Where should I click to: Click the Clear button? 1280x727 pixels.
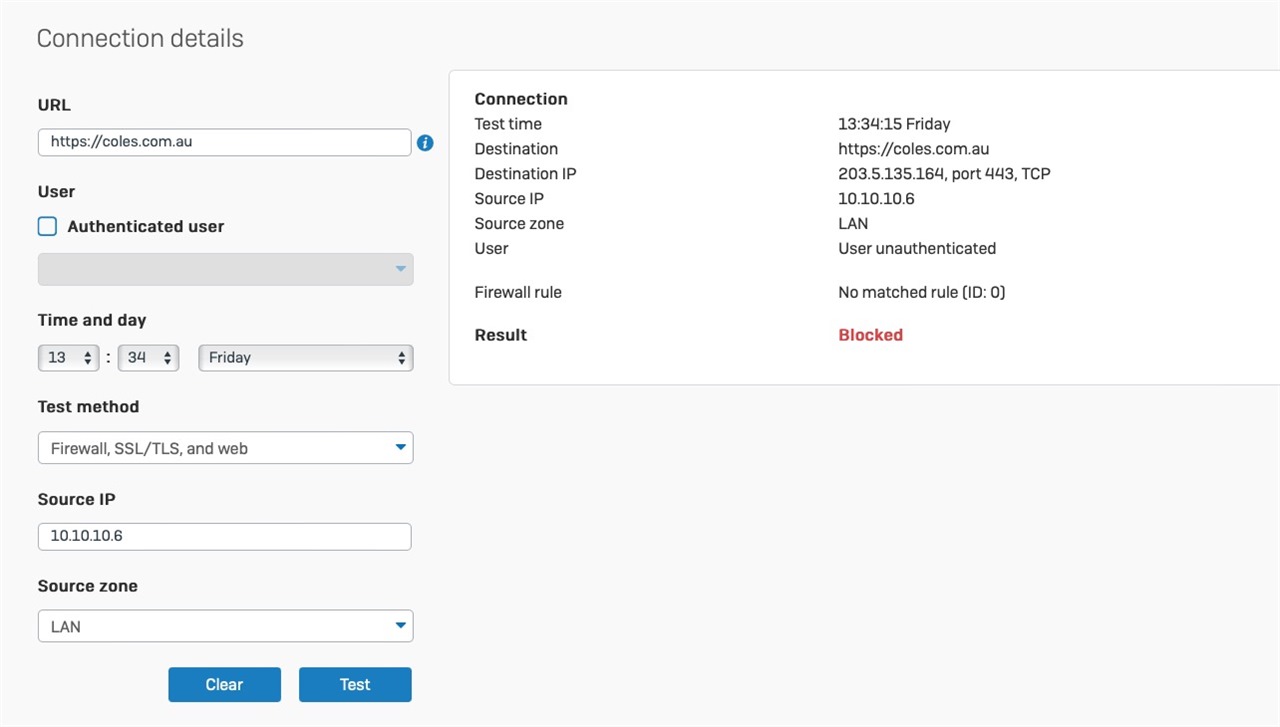(224, 685)
